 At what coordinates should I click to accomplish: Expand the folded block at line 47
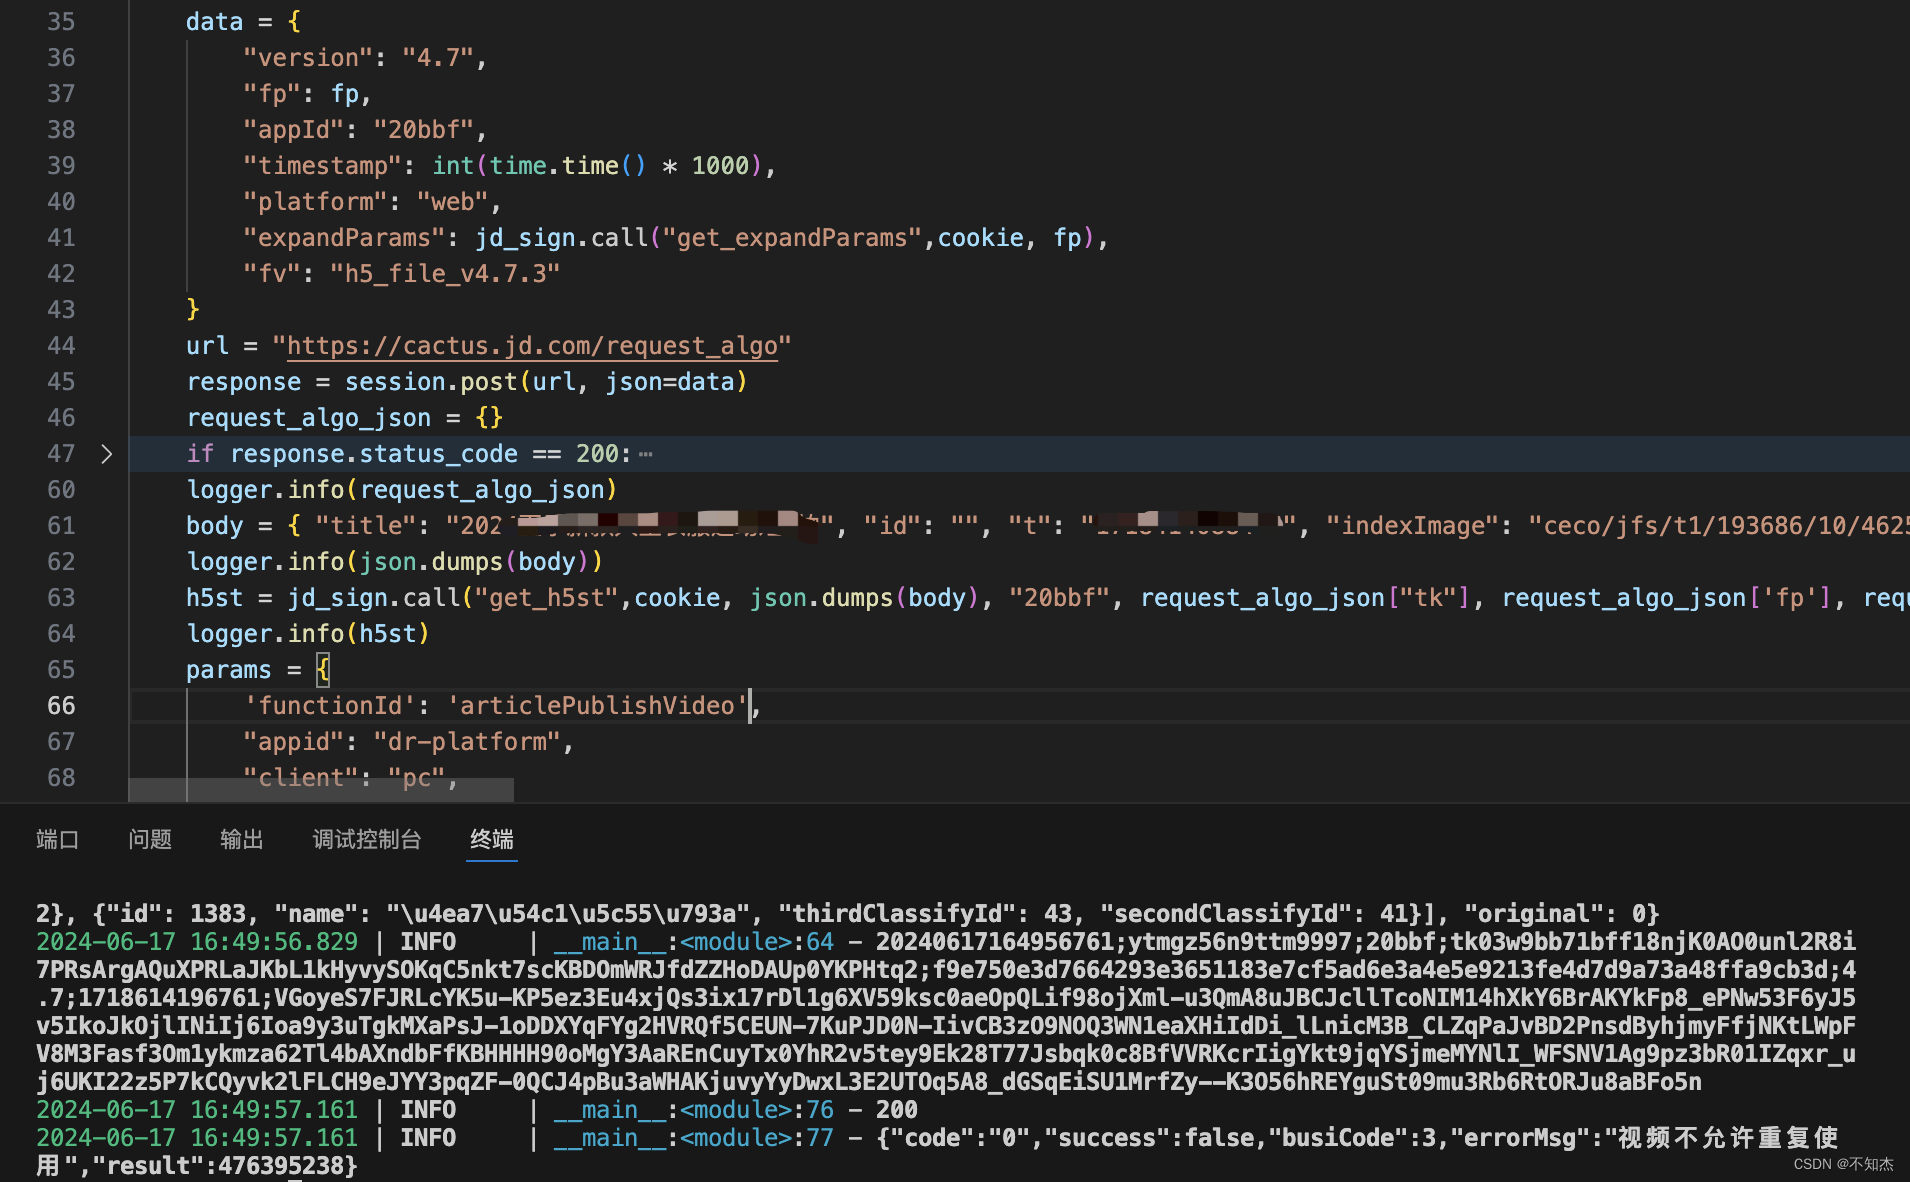[106, 454]
